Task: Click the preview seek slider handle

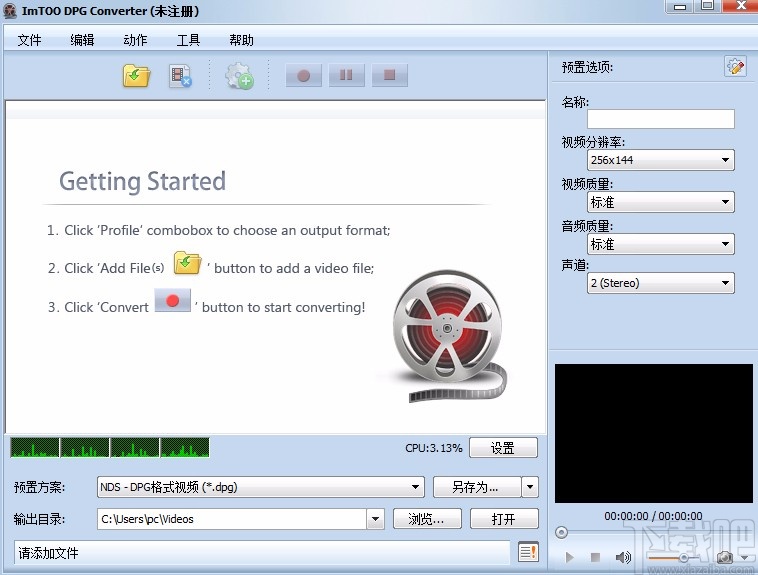Action: tap(561, 532)
